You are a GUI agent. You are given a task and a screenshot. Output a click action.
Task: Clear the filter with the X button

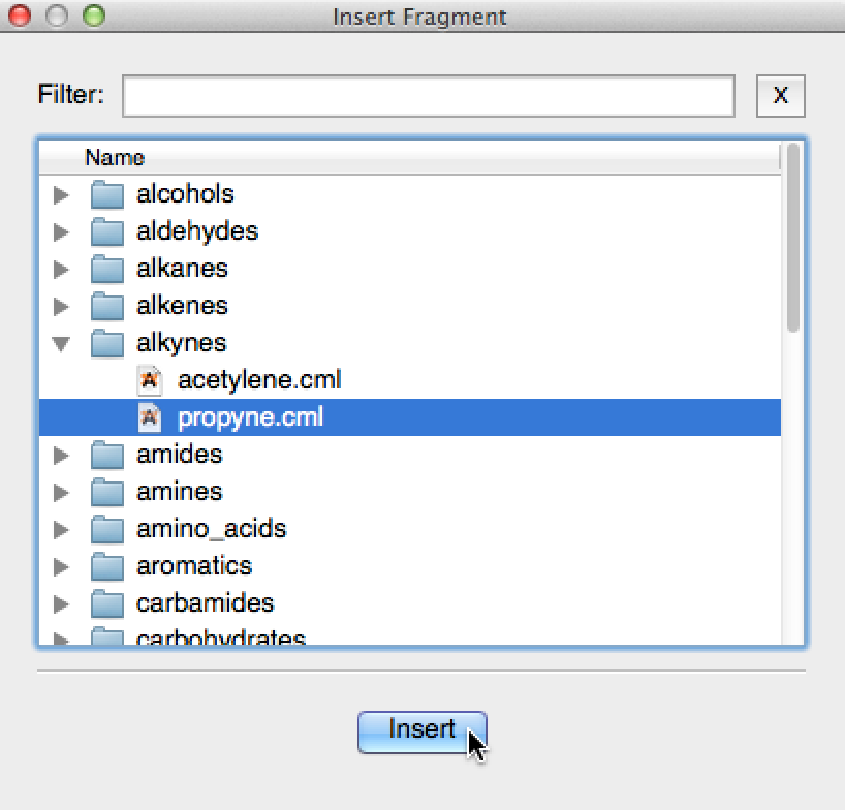click(781, 96)
